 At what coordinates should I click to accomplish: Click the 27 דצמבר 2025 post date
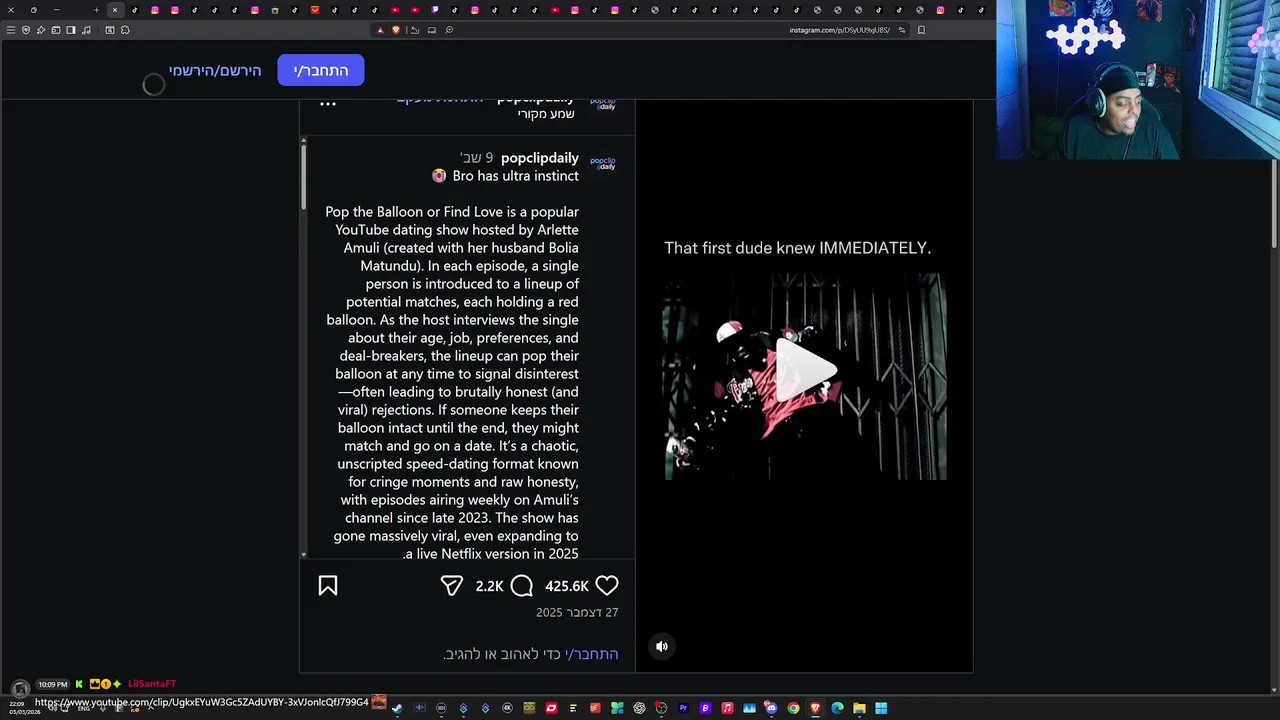[577, 612]
